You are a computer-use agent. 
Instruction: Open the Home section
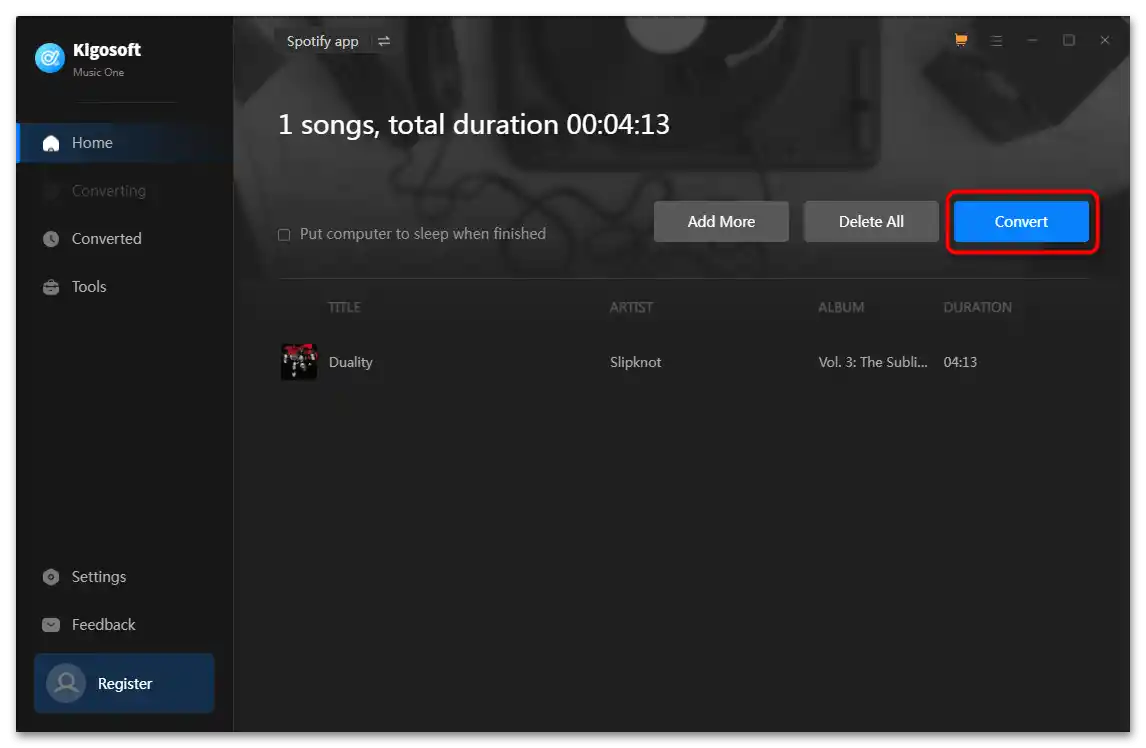click(124, 143)
